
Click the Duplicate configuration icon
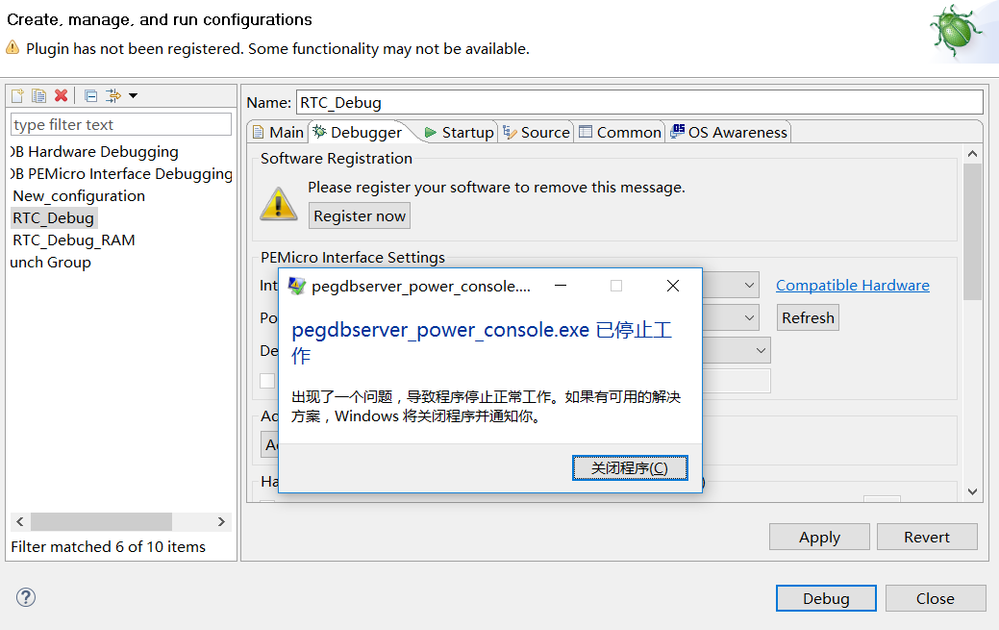click(39, 96)
